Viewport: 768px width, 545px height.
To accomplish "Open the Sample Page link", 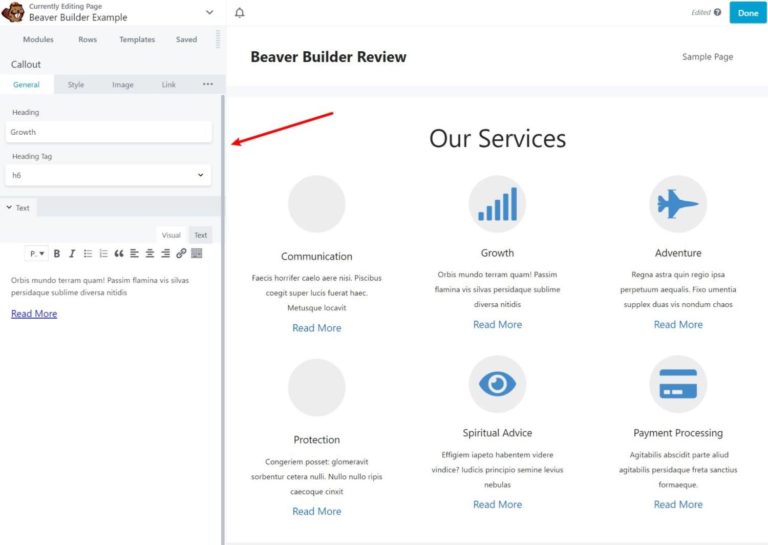I will tap(707, 57).
